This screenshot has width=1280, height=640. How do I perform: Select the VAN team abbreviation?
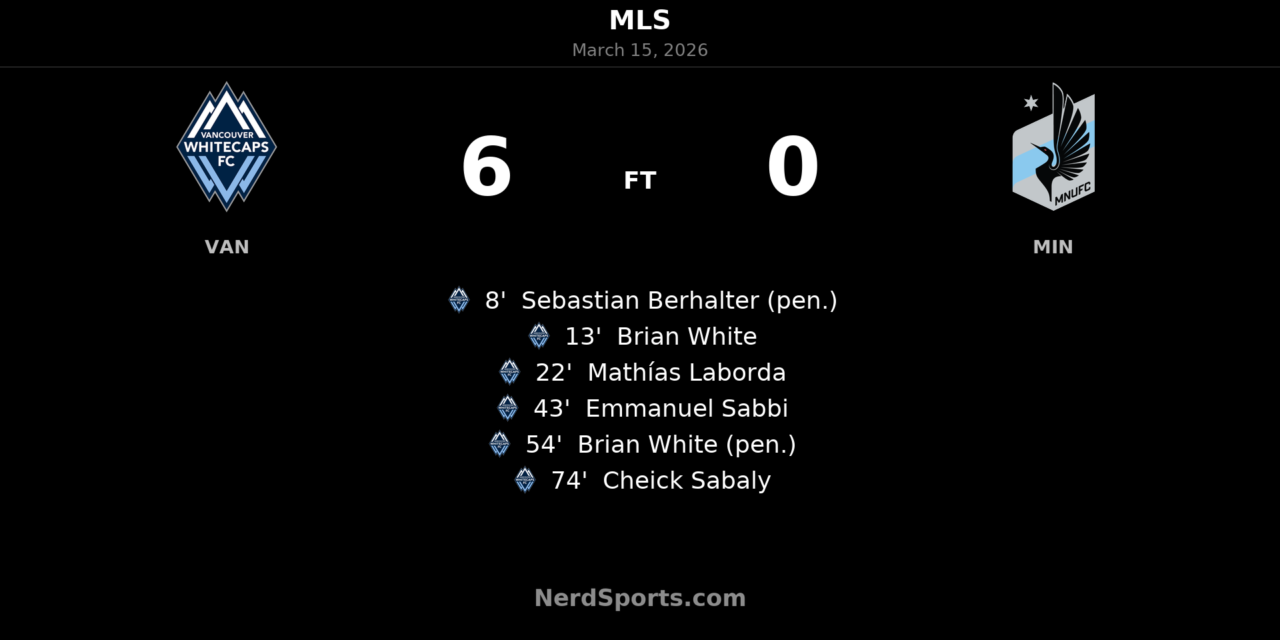[x=227, y=247]
